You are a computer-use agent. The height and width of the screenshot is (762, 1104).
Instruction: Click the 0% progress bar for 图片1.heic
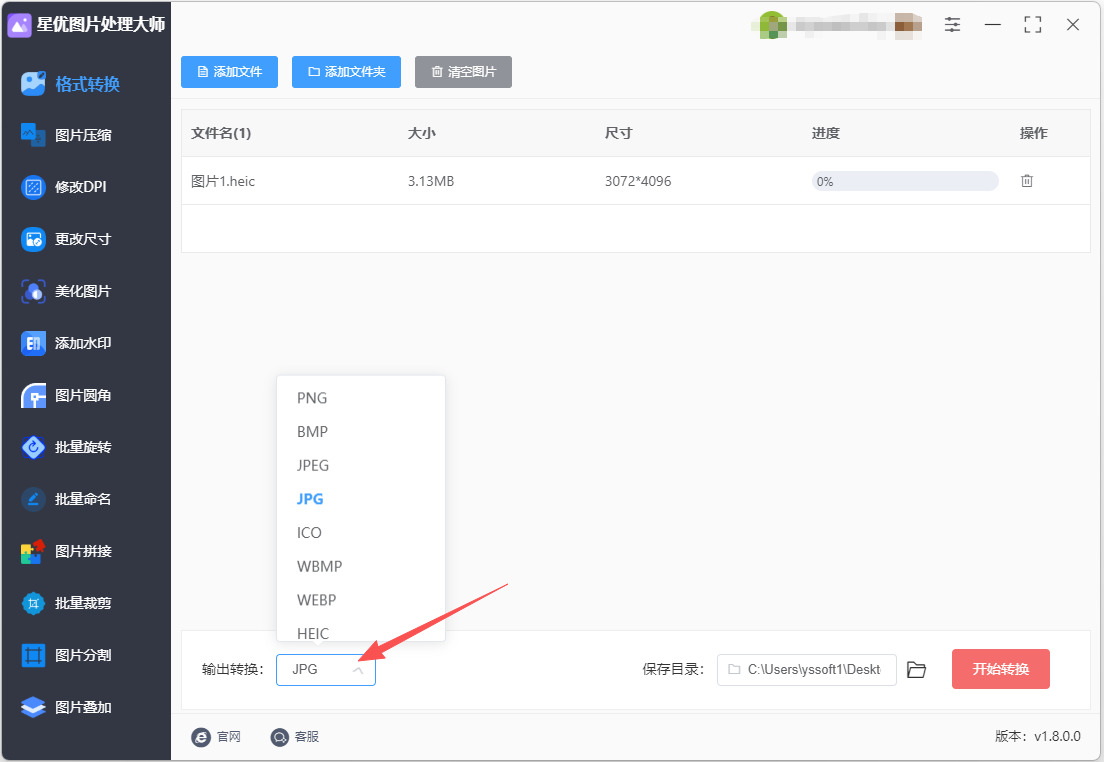905,181
